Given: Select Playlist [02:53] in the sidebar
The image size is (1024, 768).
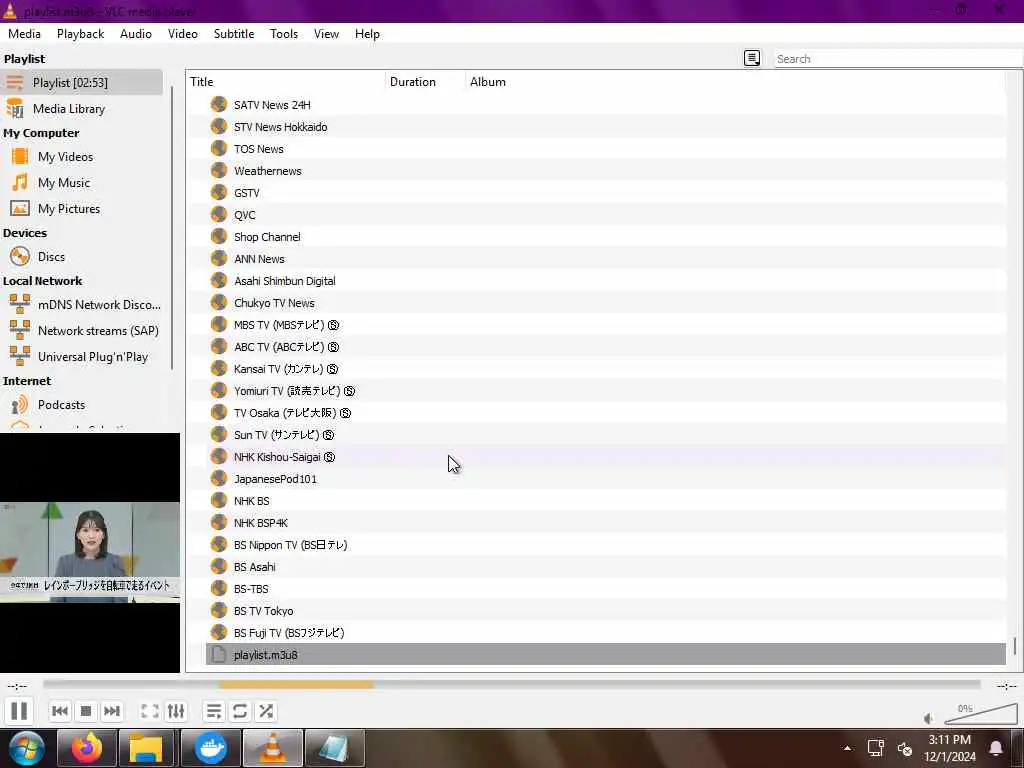Looking at the screenshot, I should [82, 82].
